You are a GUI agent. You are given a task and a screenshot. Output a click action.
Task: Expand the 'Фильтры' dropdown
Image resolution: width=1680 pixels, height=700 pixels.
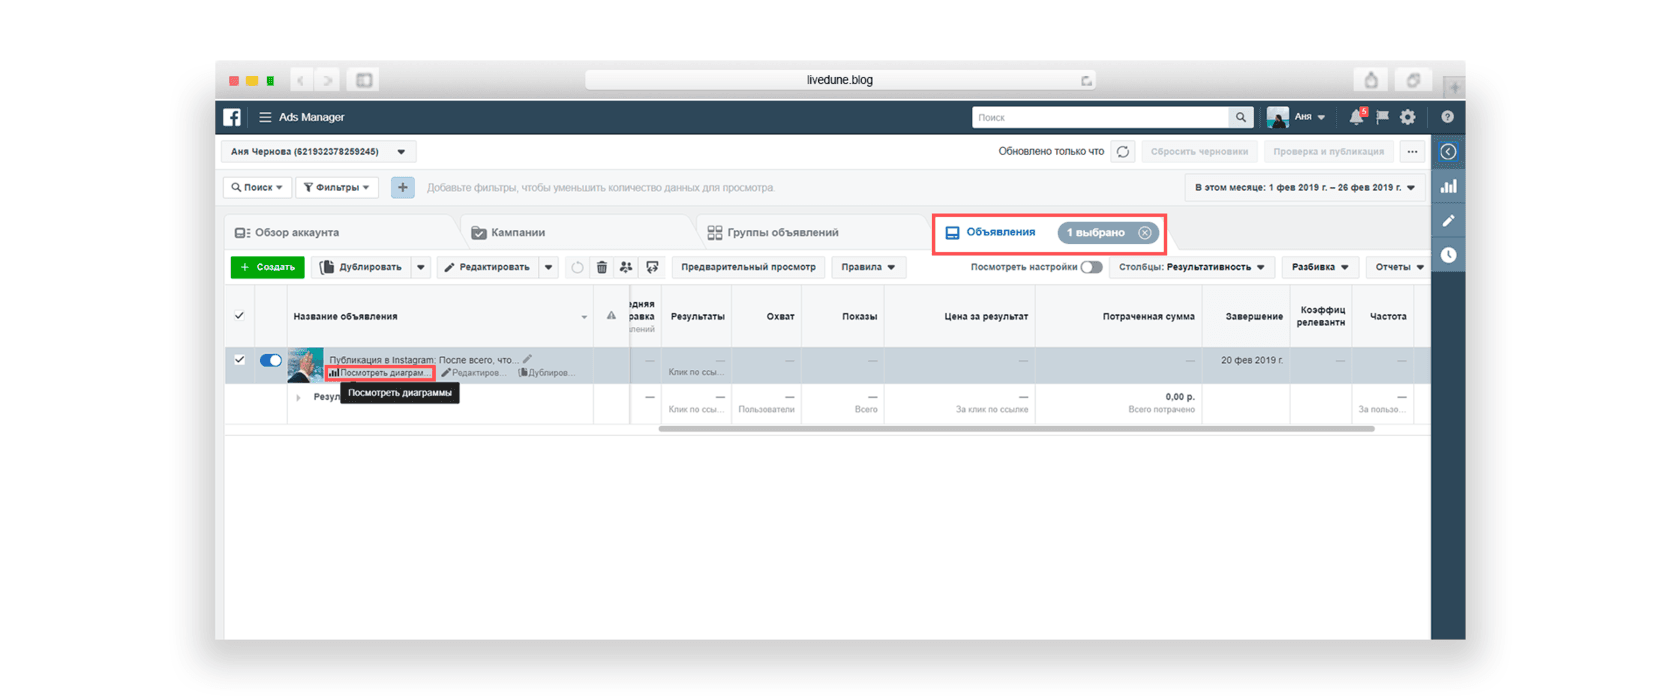pos(337,187)
